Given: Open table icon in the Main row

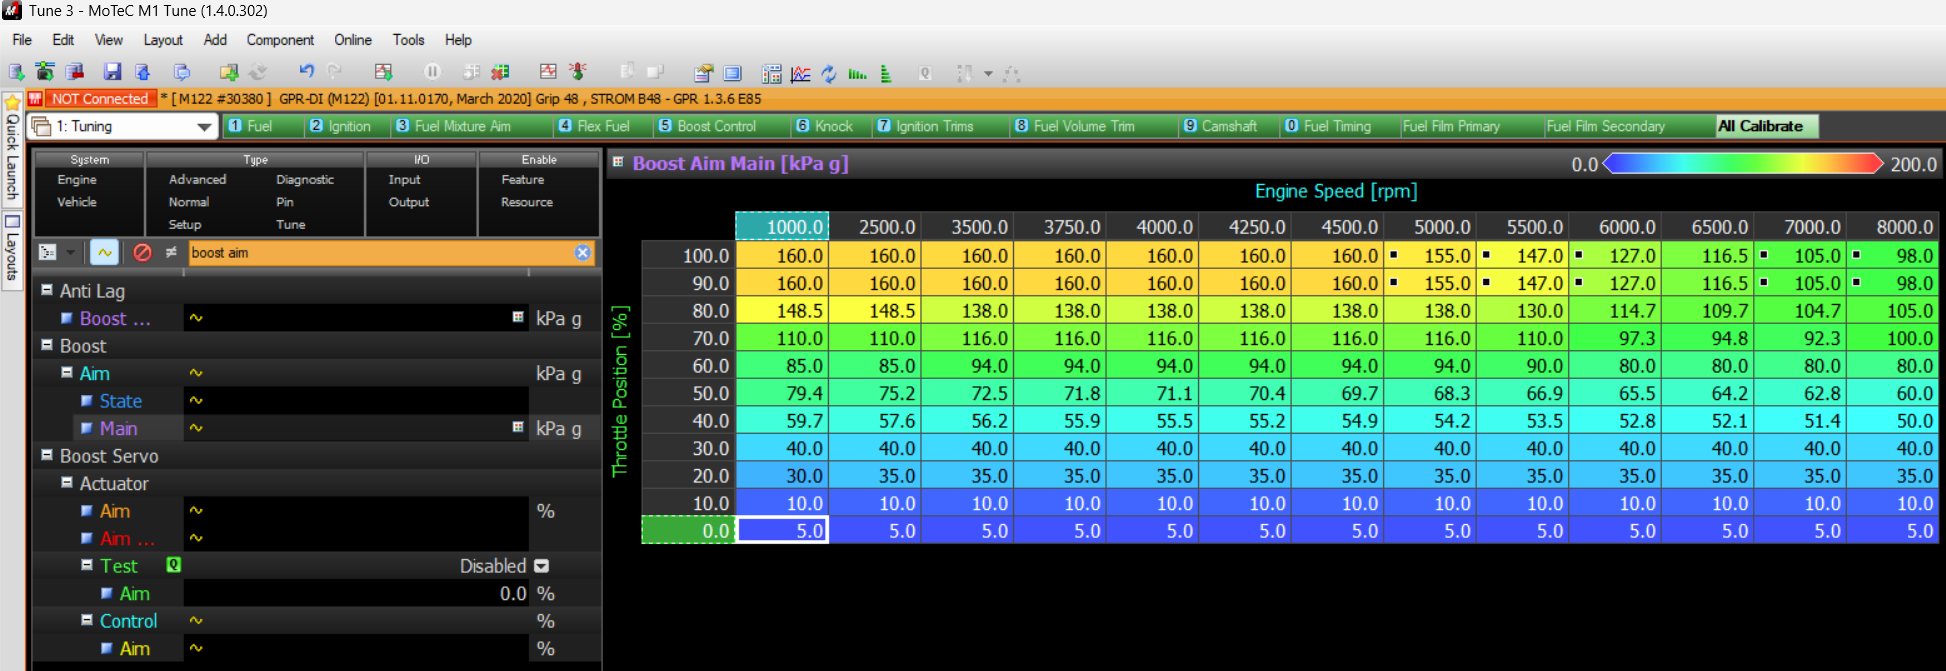Looking at the screenshot, I should pyautogui.click(x=518, y=428).
